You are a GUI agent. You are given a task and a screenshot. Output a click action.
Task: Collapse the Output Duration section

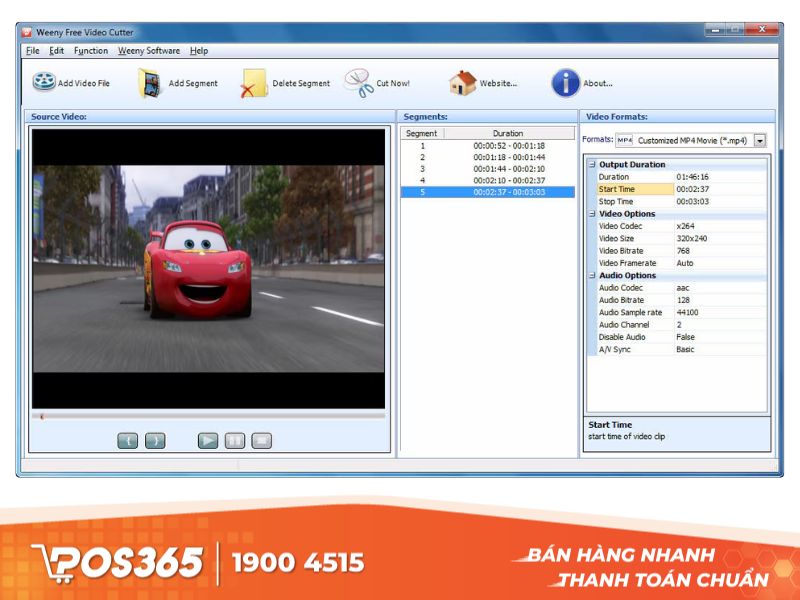click(x=592, y=164)
